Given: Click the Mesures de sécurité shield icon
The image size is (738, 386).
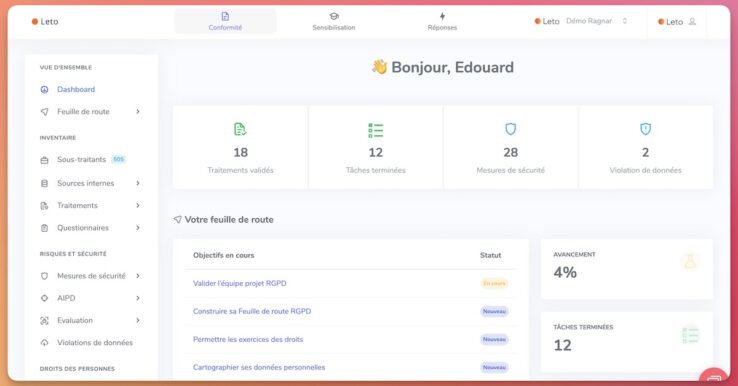Looking at the screenshot, I should click(x=44, y=276).
